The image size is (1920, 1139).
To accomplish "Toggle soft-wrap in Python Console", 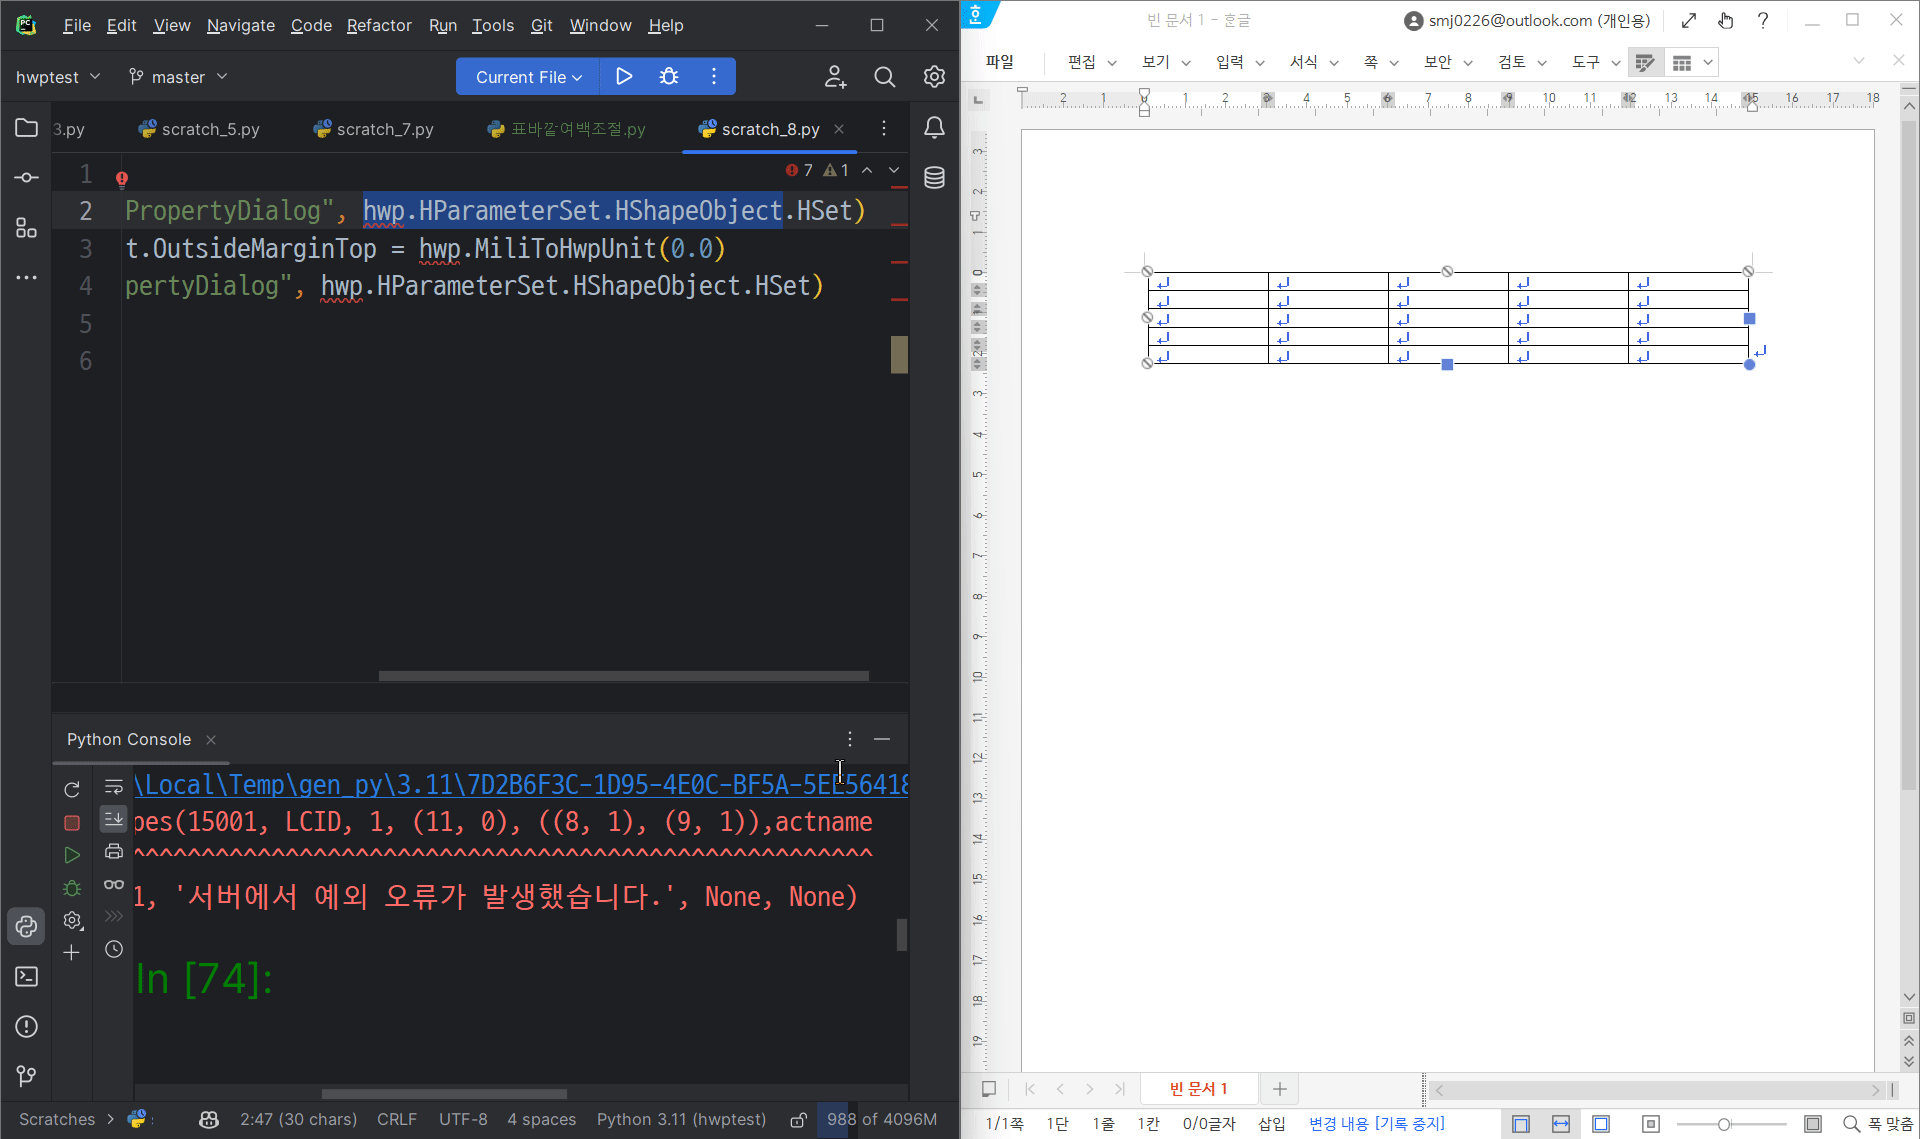I will (x=114, y=787).
